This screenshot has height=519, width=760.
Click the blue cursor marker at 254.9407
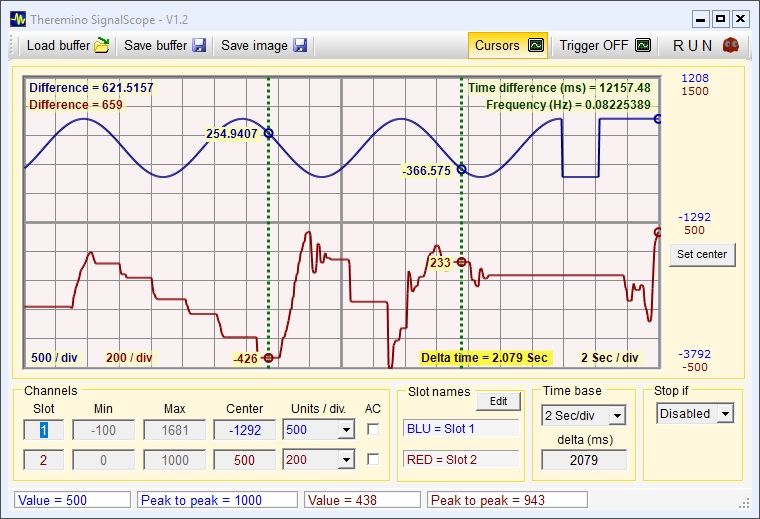click(268, 133)
